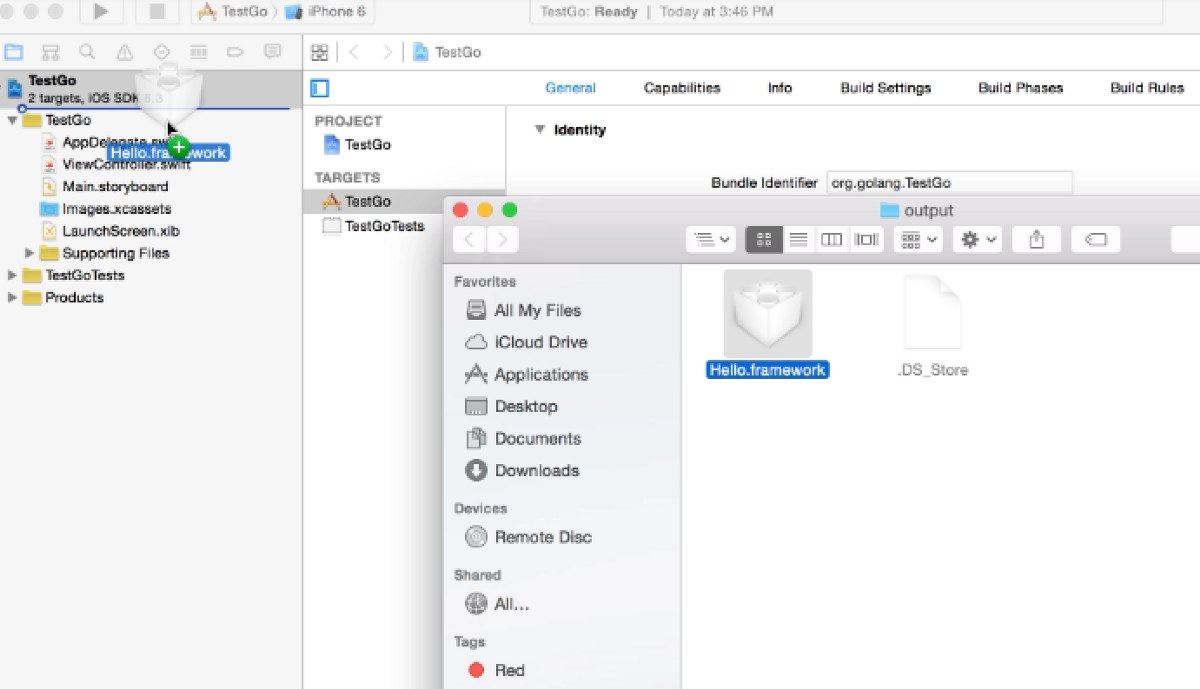Go back in the Xcode editor history
This screenshot has width=1200, height=689.
pyautogui.click(x=354, y=52)
